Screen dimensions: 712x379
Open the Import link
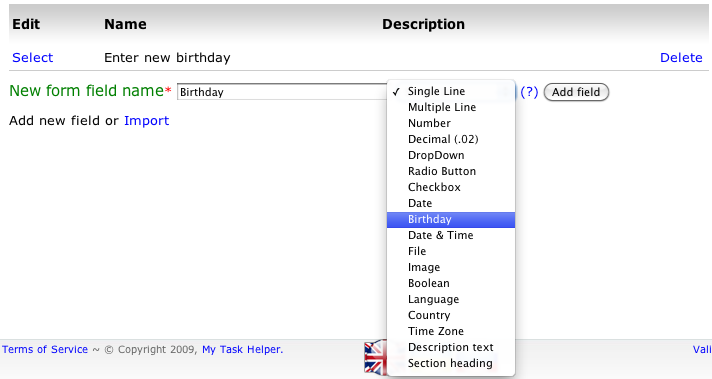tap(146, 121)
